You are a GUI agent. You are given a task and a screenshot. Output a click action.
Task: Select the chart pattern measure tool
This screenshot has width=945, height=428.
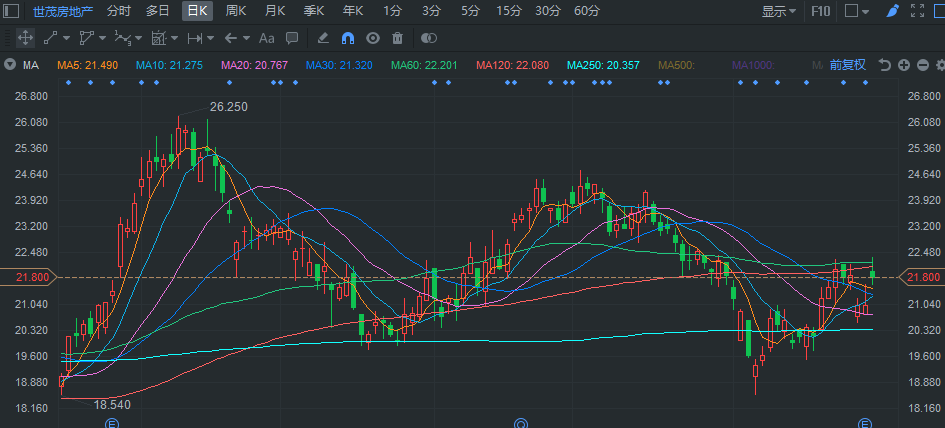point(159,38)
